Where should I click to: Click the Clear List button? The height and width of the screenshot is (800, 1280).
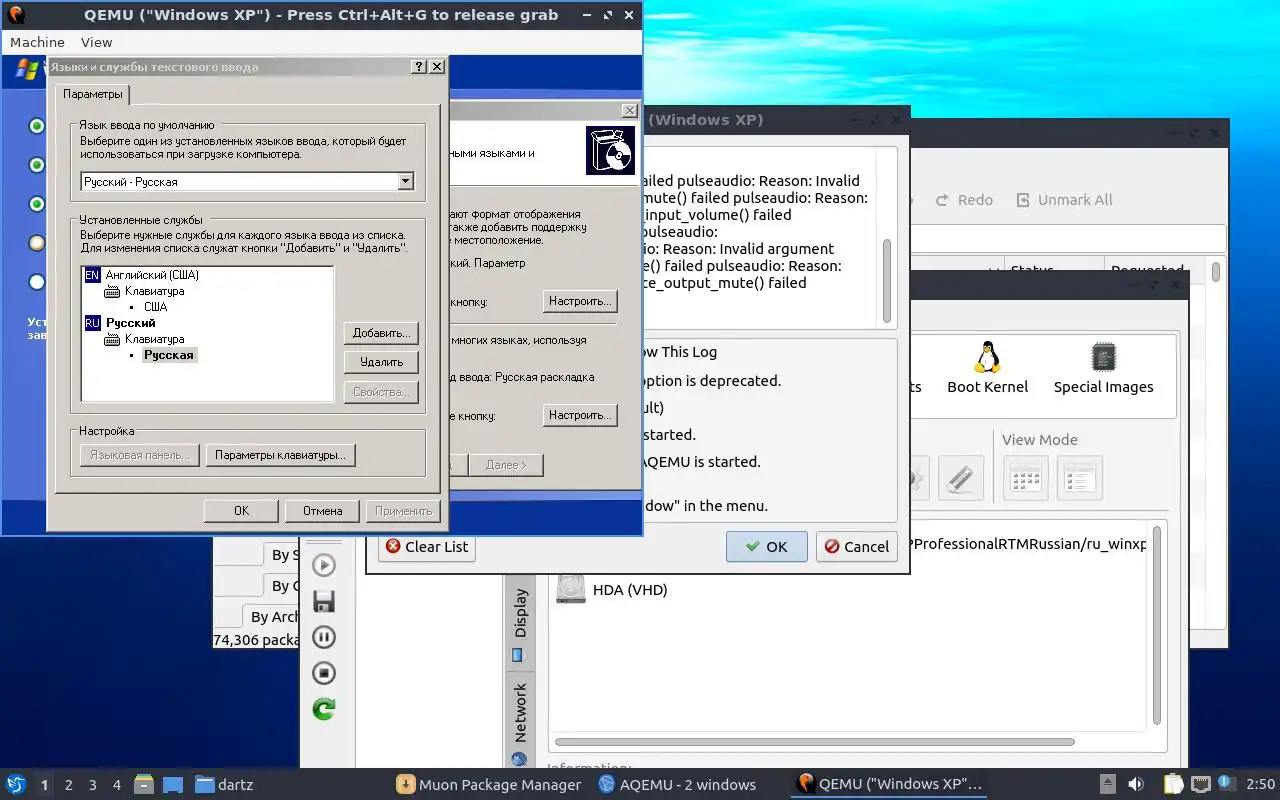point(427,546)
